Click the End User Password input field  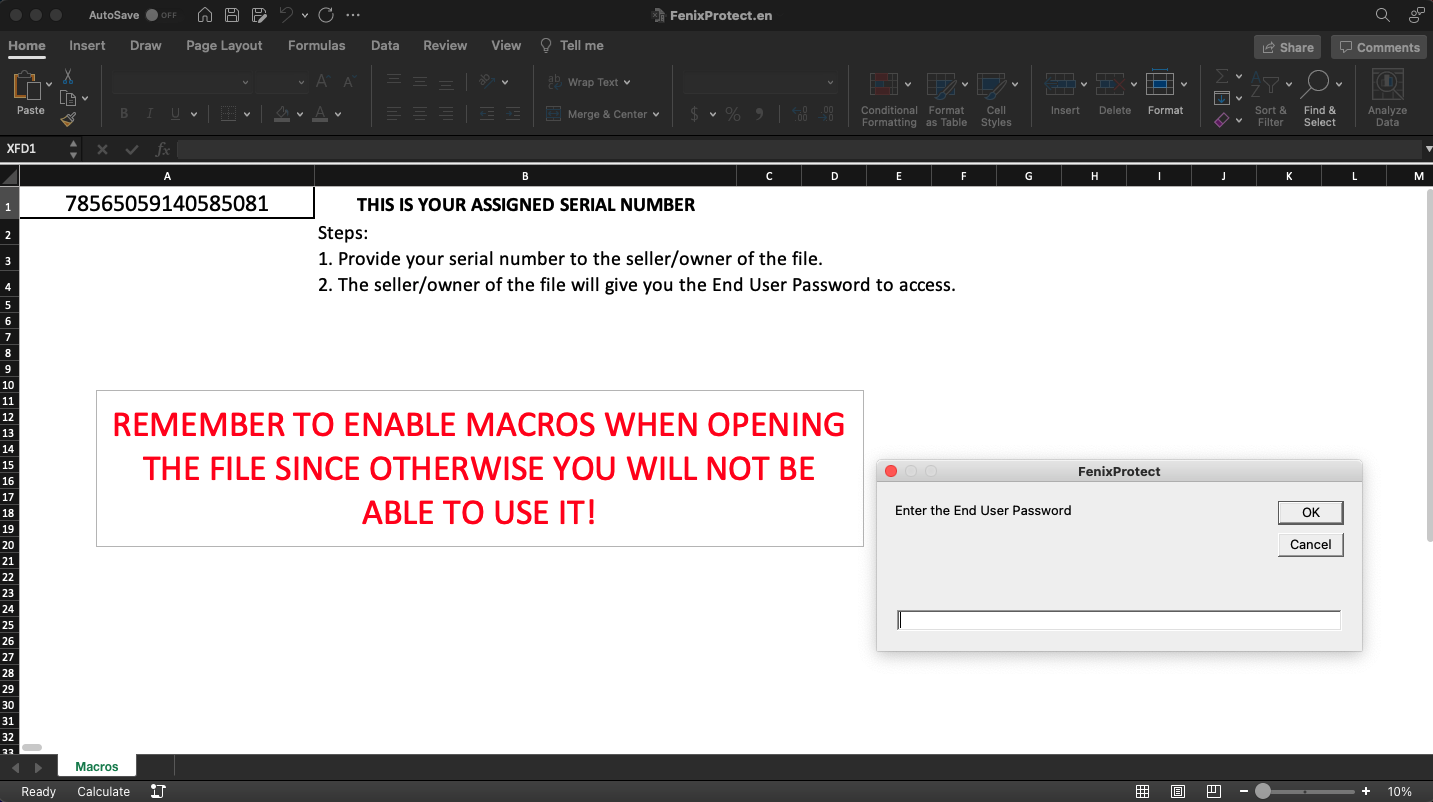coord(1119,620)
